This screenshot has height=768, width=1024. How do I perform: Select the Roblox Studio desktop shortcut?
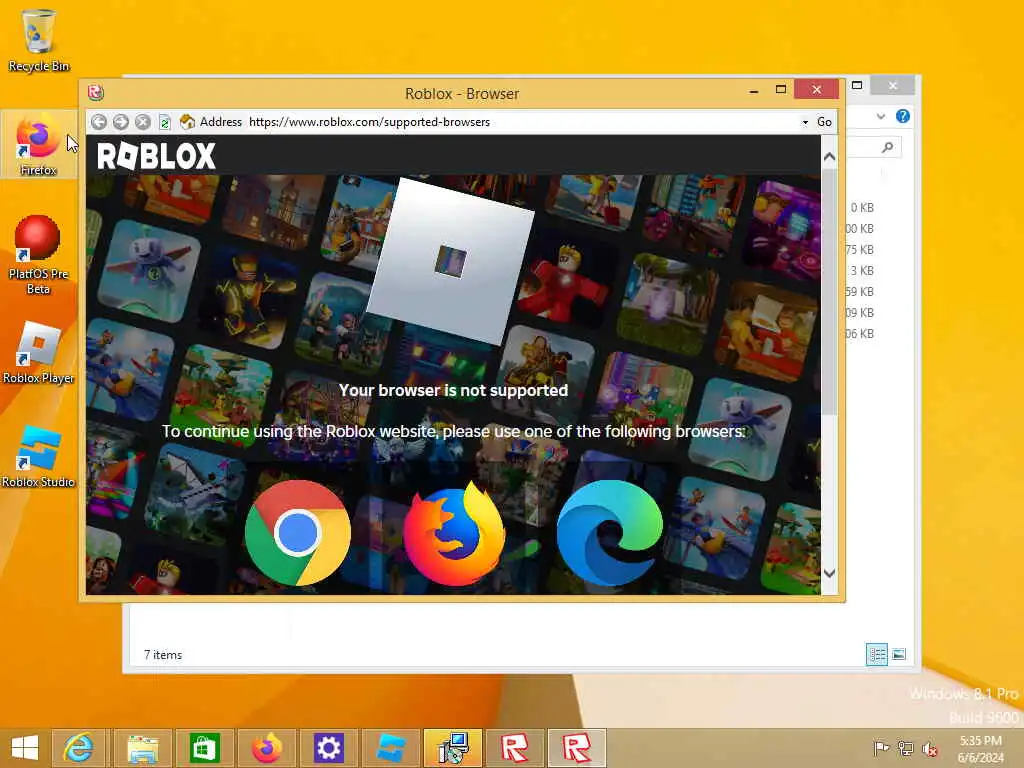[x=39, y=457]
